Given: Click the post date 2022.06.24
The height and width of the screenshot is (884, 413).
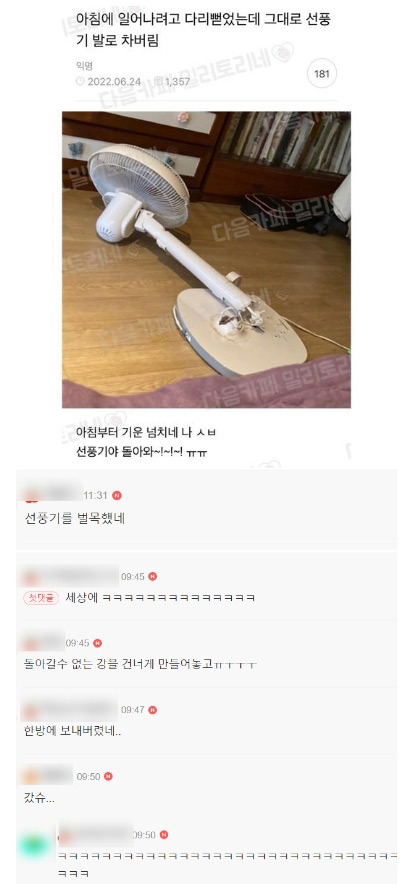Looking at the screenshot, I should (x=114, y=82).
